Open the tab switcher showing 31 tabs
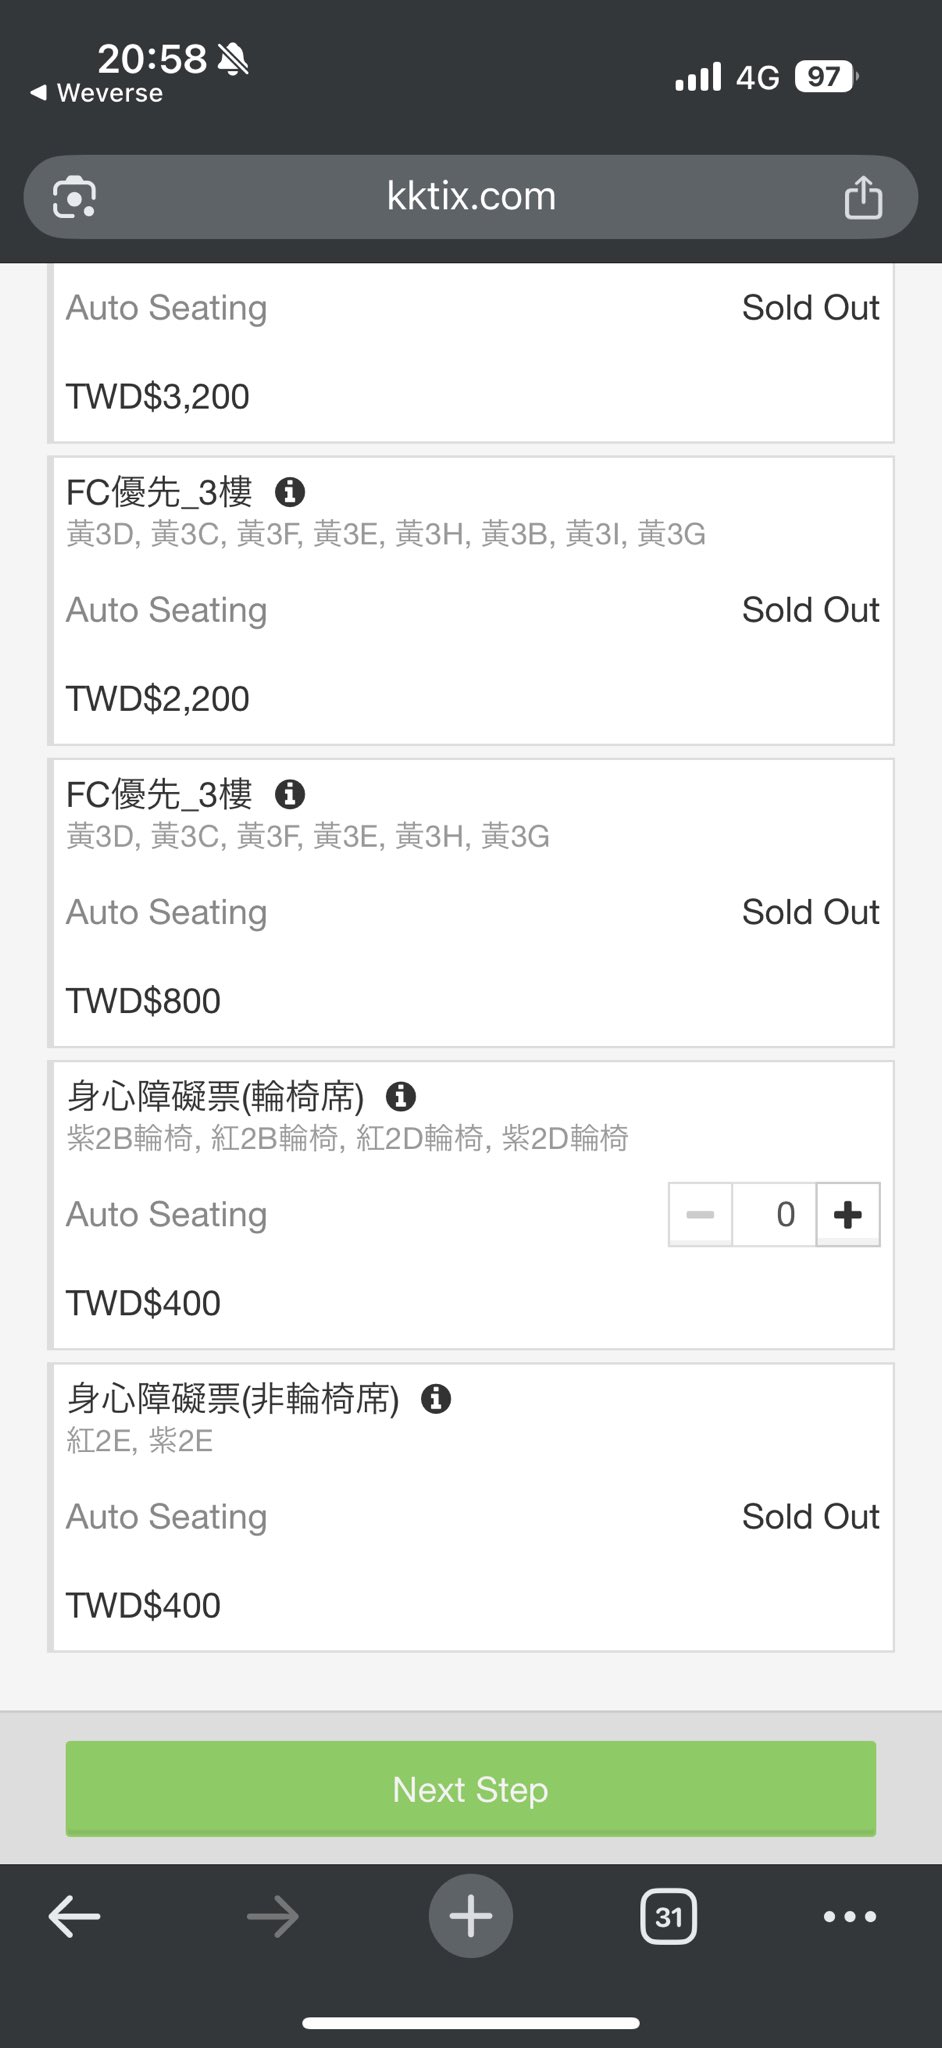Screen dimensions: 942x2048 (x=669, y=1917)
